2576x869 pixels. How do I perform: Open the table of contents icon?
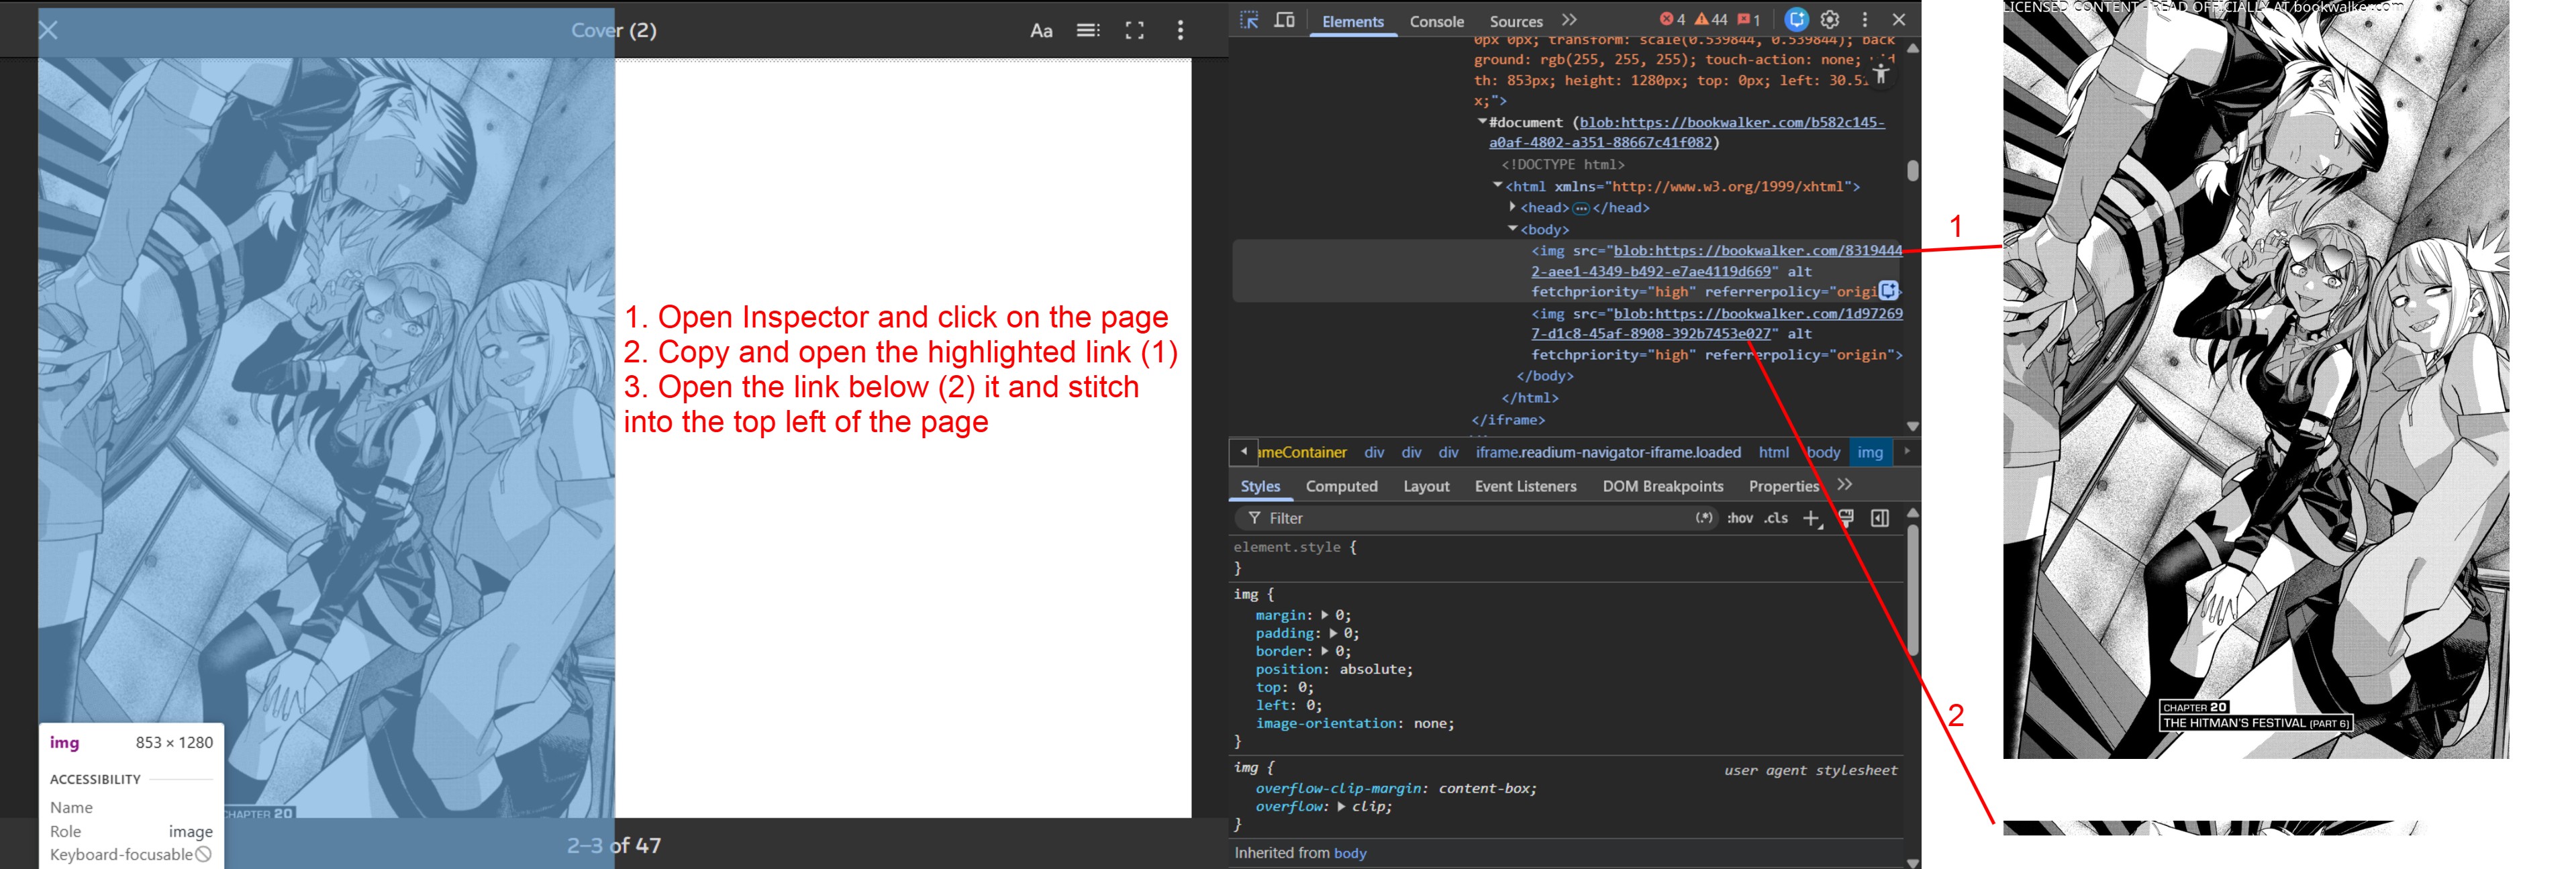1088,31
